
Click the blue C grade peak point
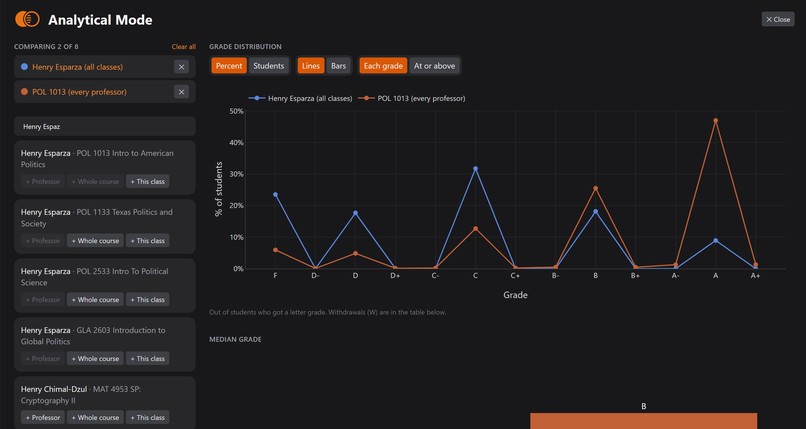(x=475, y=169)
